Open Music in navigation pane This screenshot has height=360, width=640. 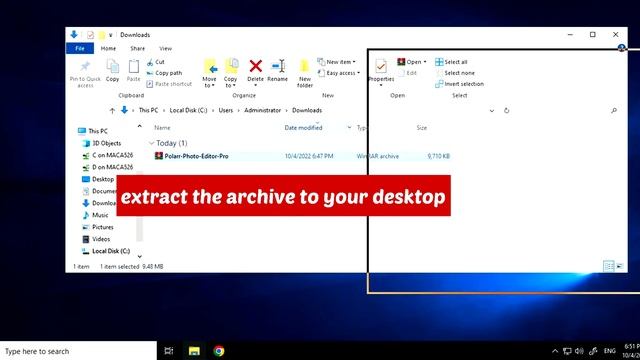[x=96, y=215]
